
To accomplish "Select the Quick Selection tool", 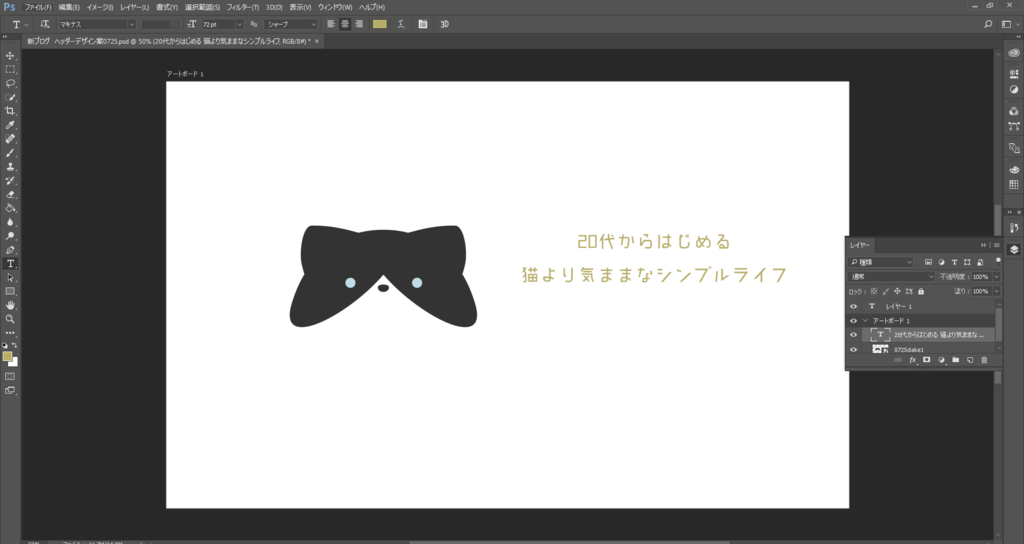I will 10,97.
